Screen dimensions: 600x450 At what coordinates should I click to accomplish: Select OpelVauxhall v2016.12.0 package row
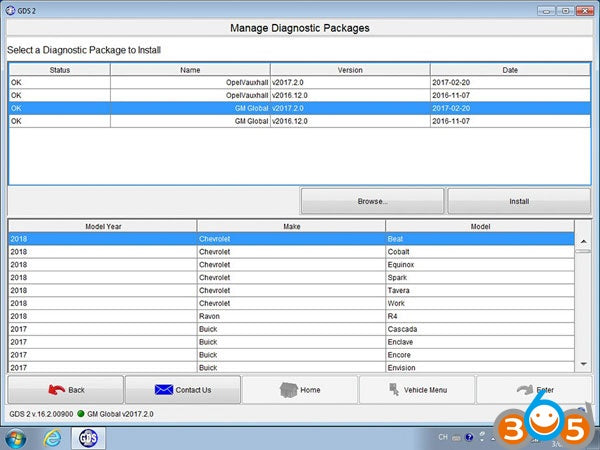click(x=300, y=95)
